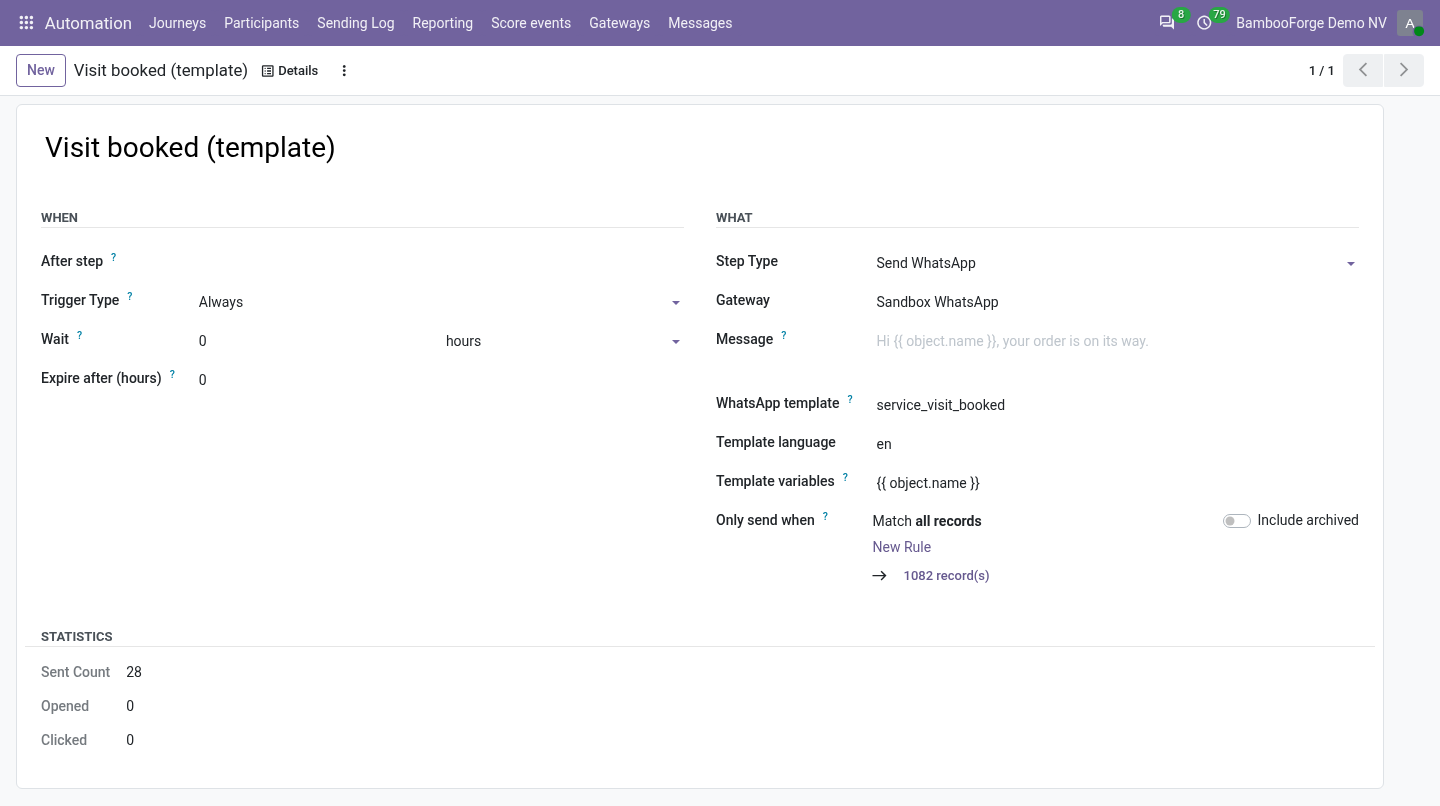Show help tooltip for Message field
This screenshot has width=1440, height=806.
coord(783,335)
